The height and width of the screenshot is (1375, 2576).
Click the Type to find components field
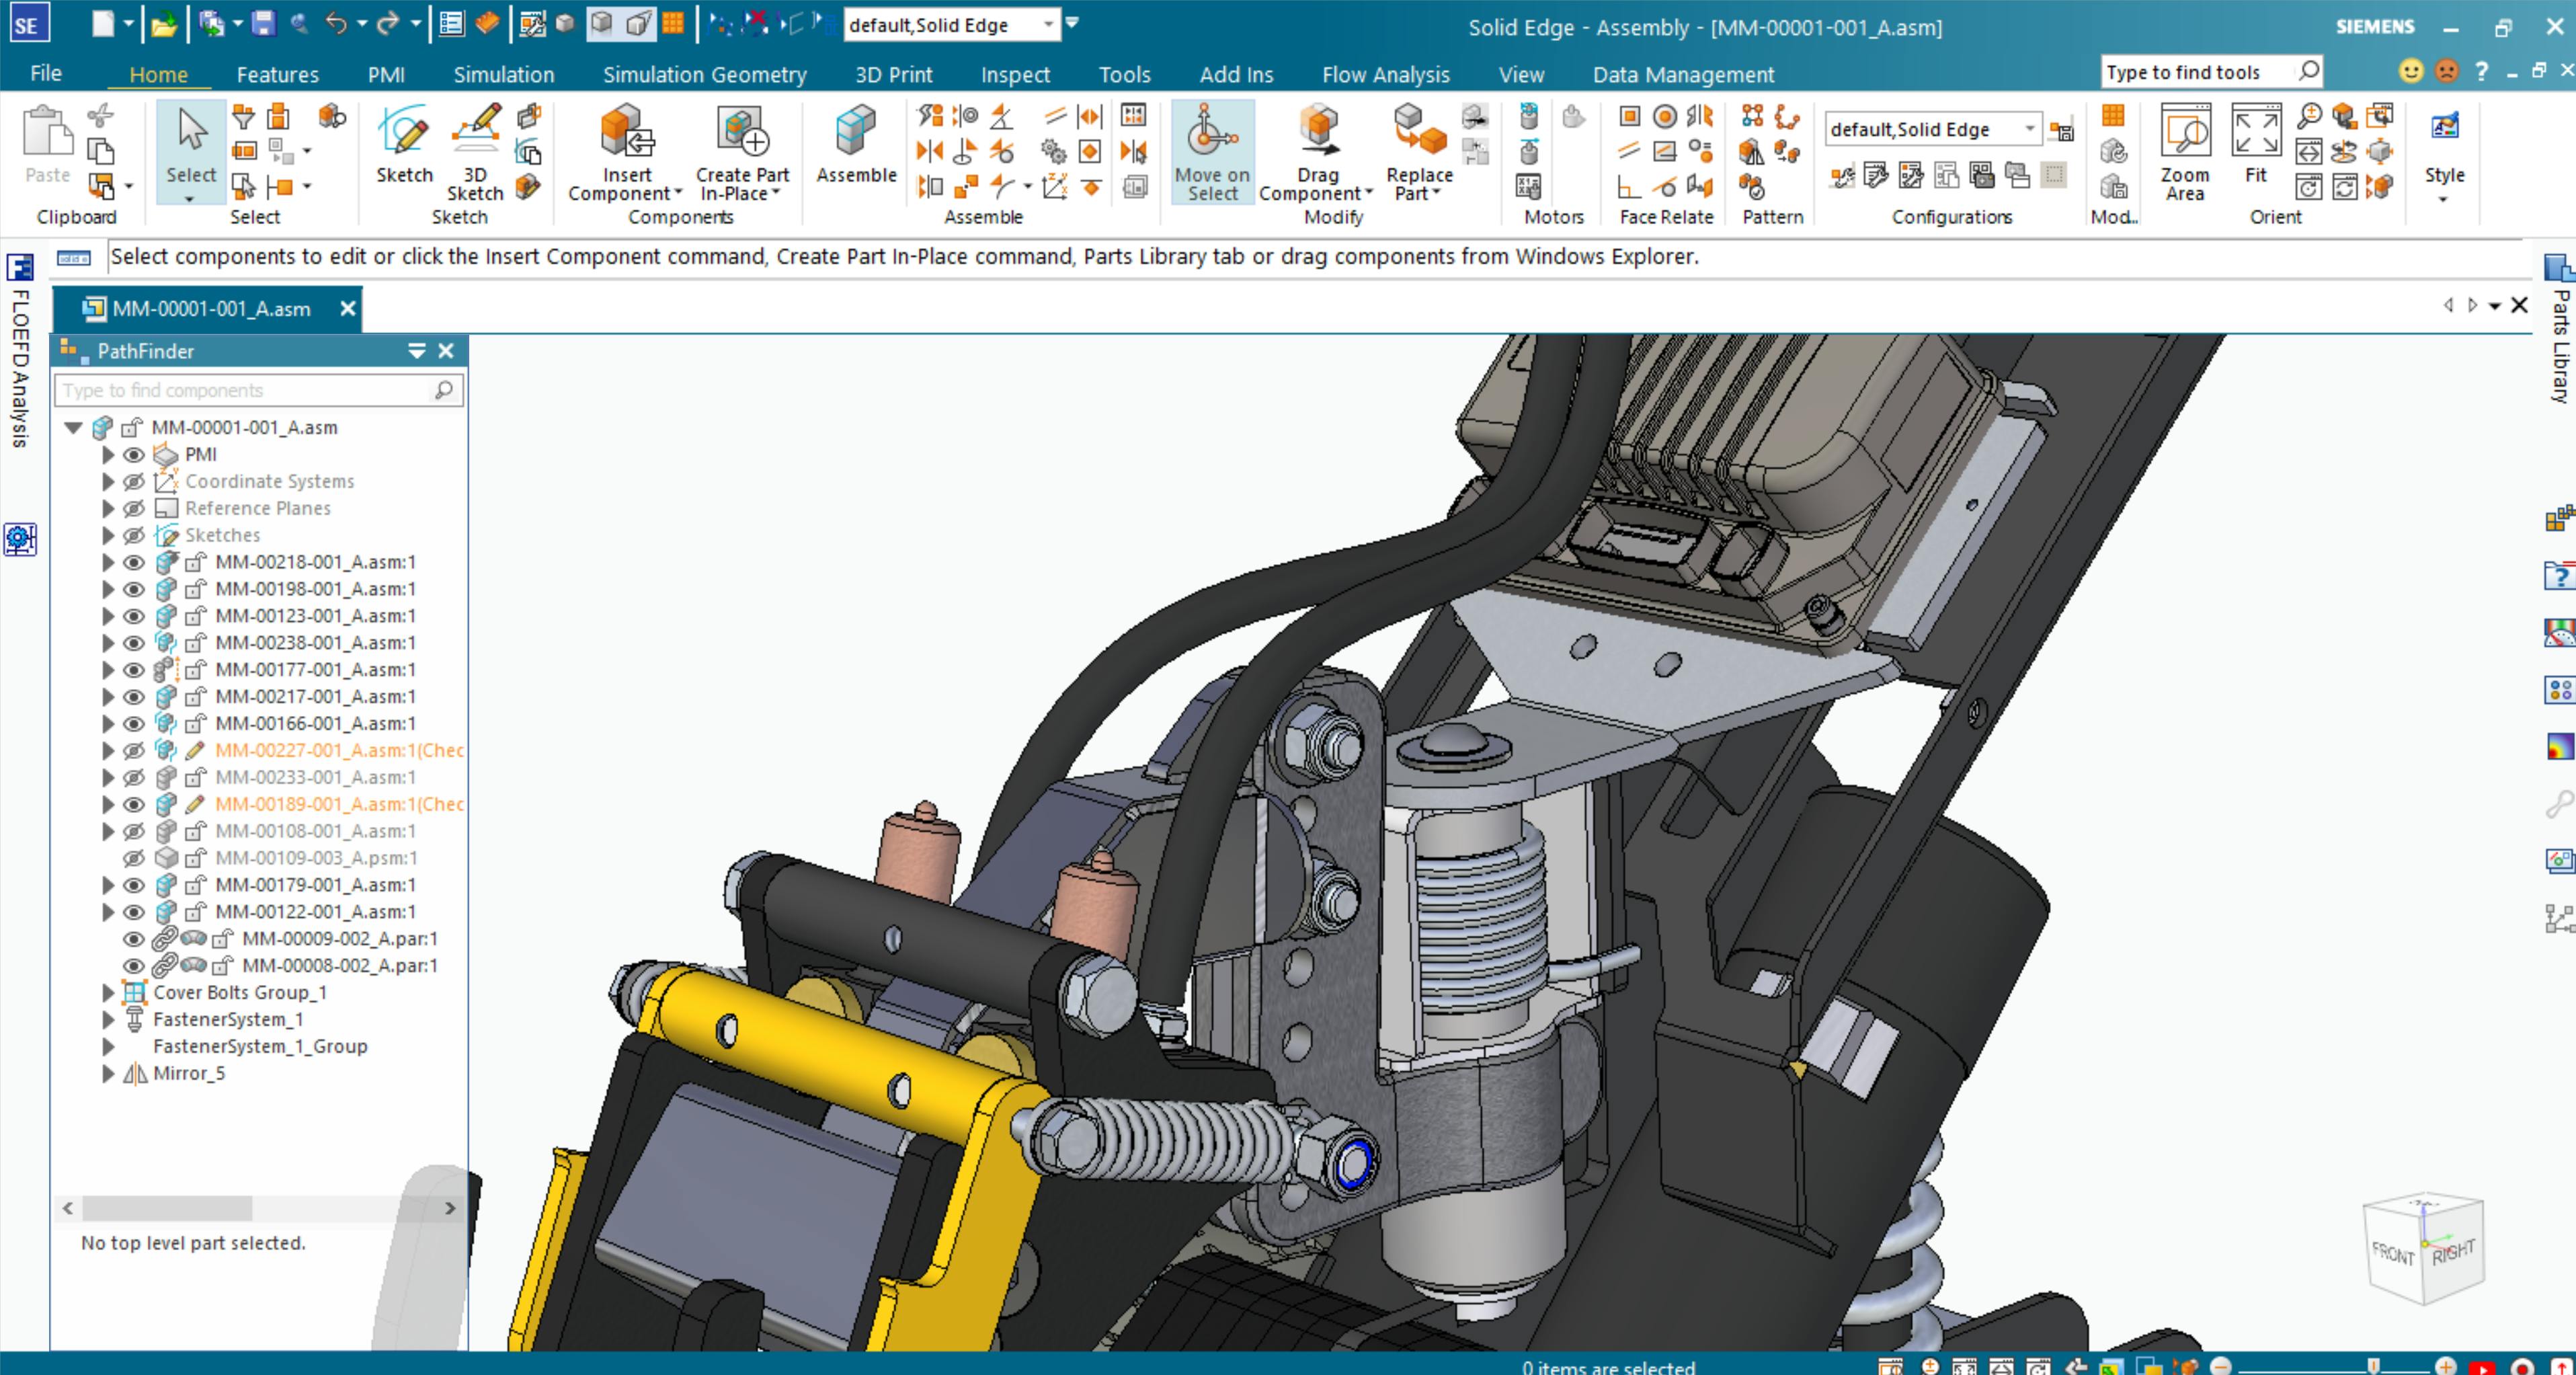tap(250, 390)
